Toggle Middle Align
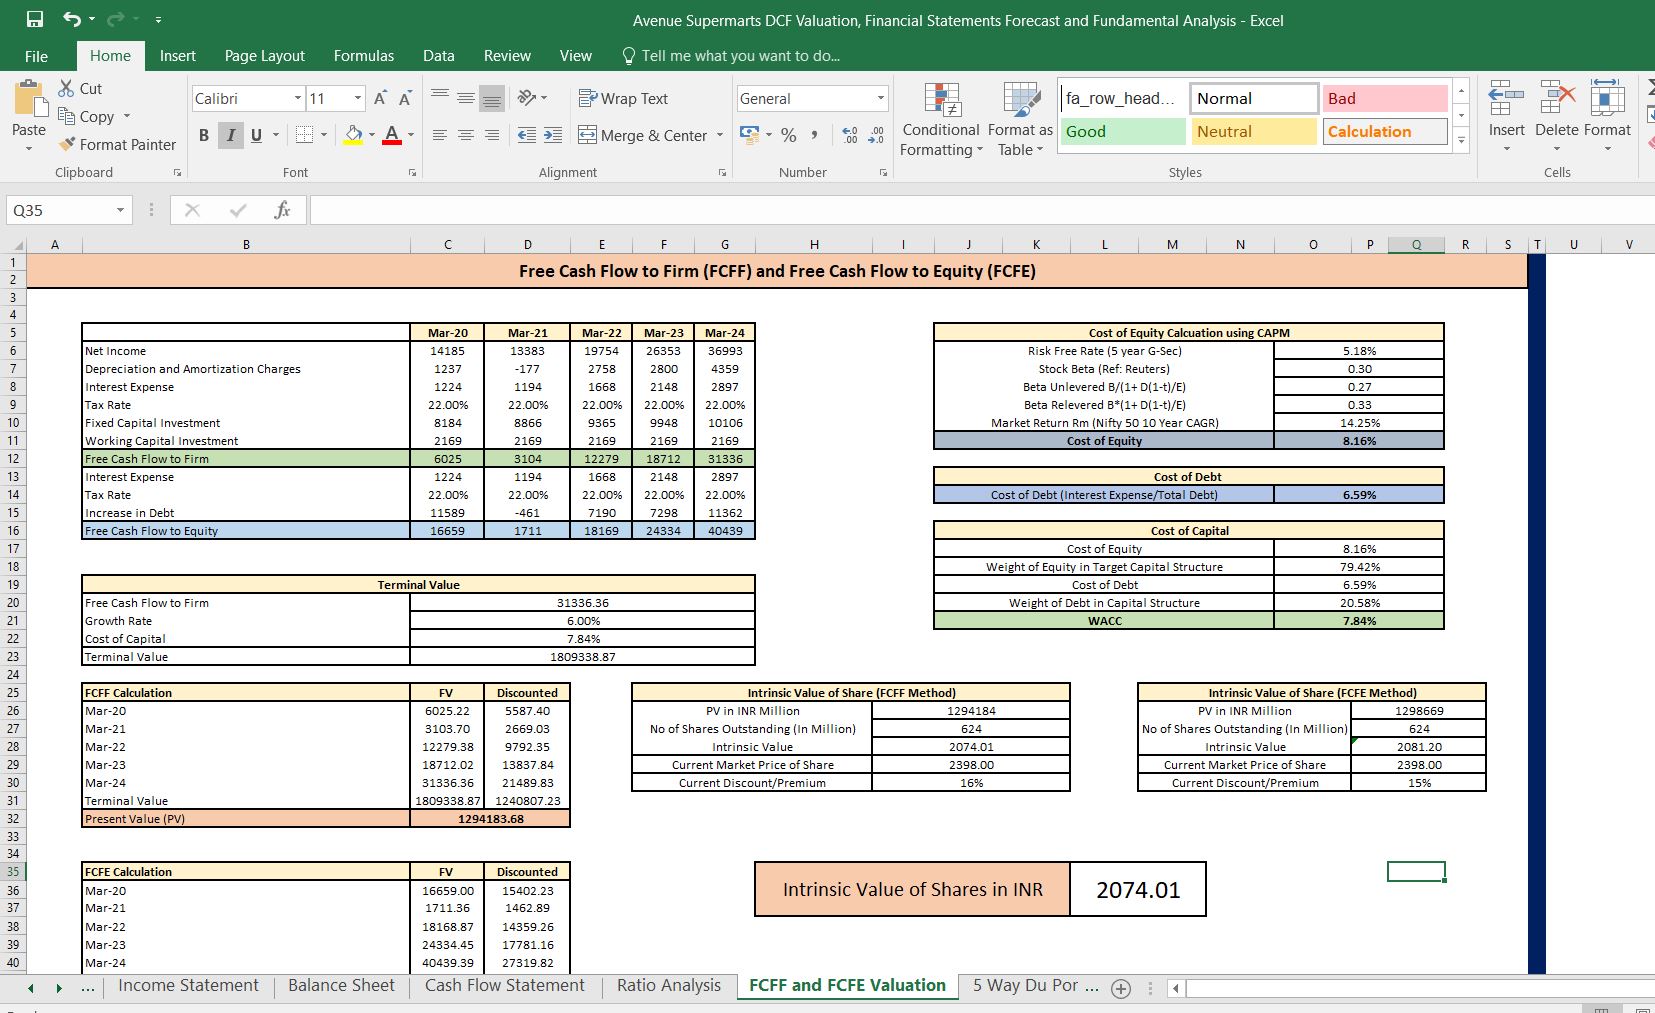Image resolution: width=1655 pixels, height=1013 pixels. click(x=466, y=98)
